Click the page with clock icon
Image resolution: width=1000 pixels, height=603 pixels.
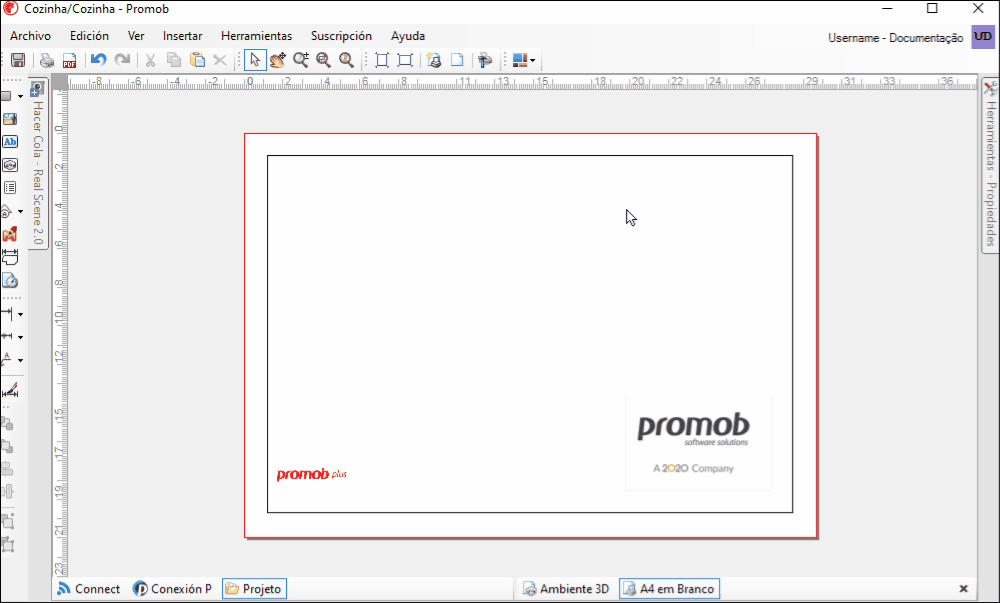10,280
